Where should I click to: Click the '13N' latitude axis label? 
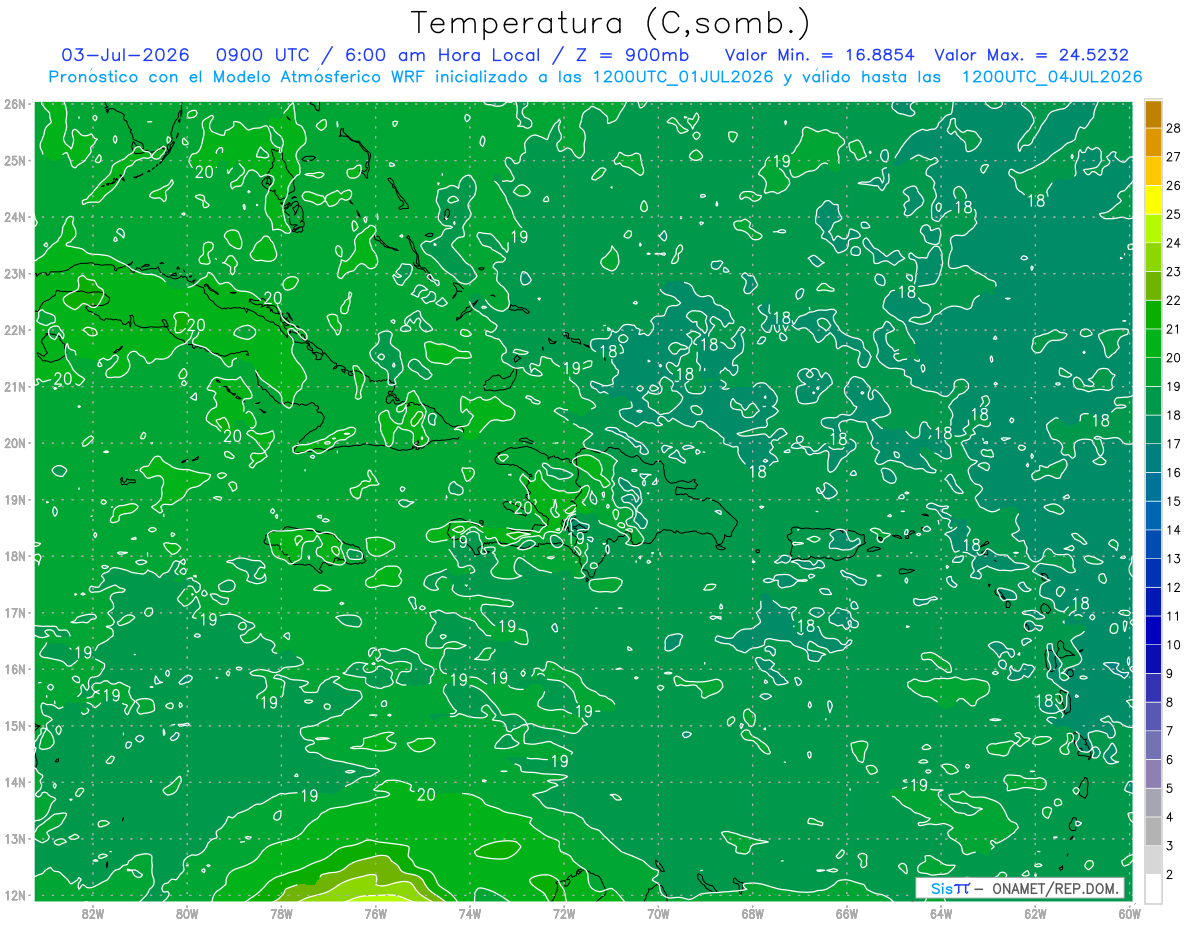coord(14,838)
